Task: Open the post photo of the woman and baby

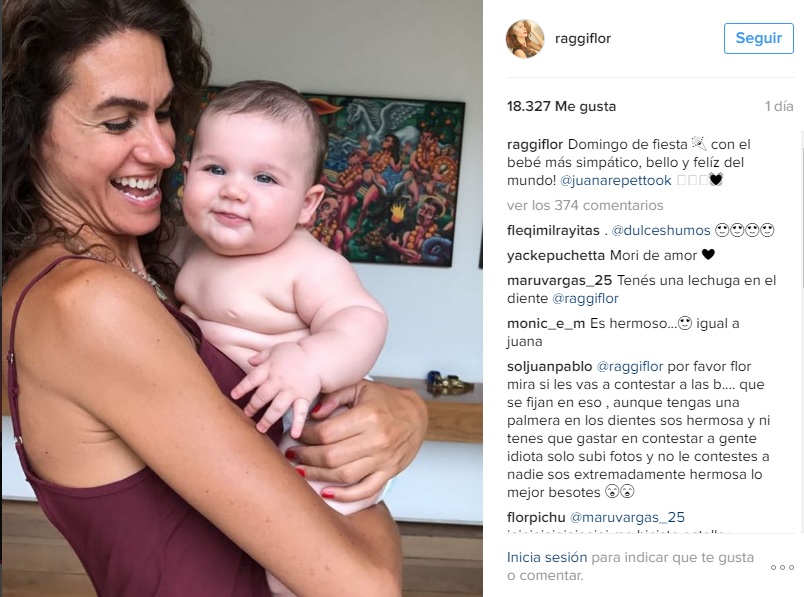Action: pyautogui.click(x=242, y=298)
